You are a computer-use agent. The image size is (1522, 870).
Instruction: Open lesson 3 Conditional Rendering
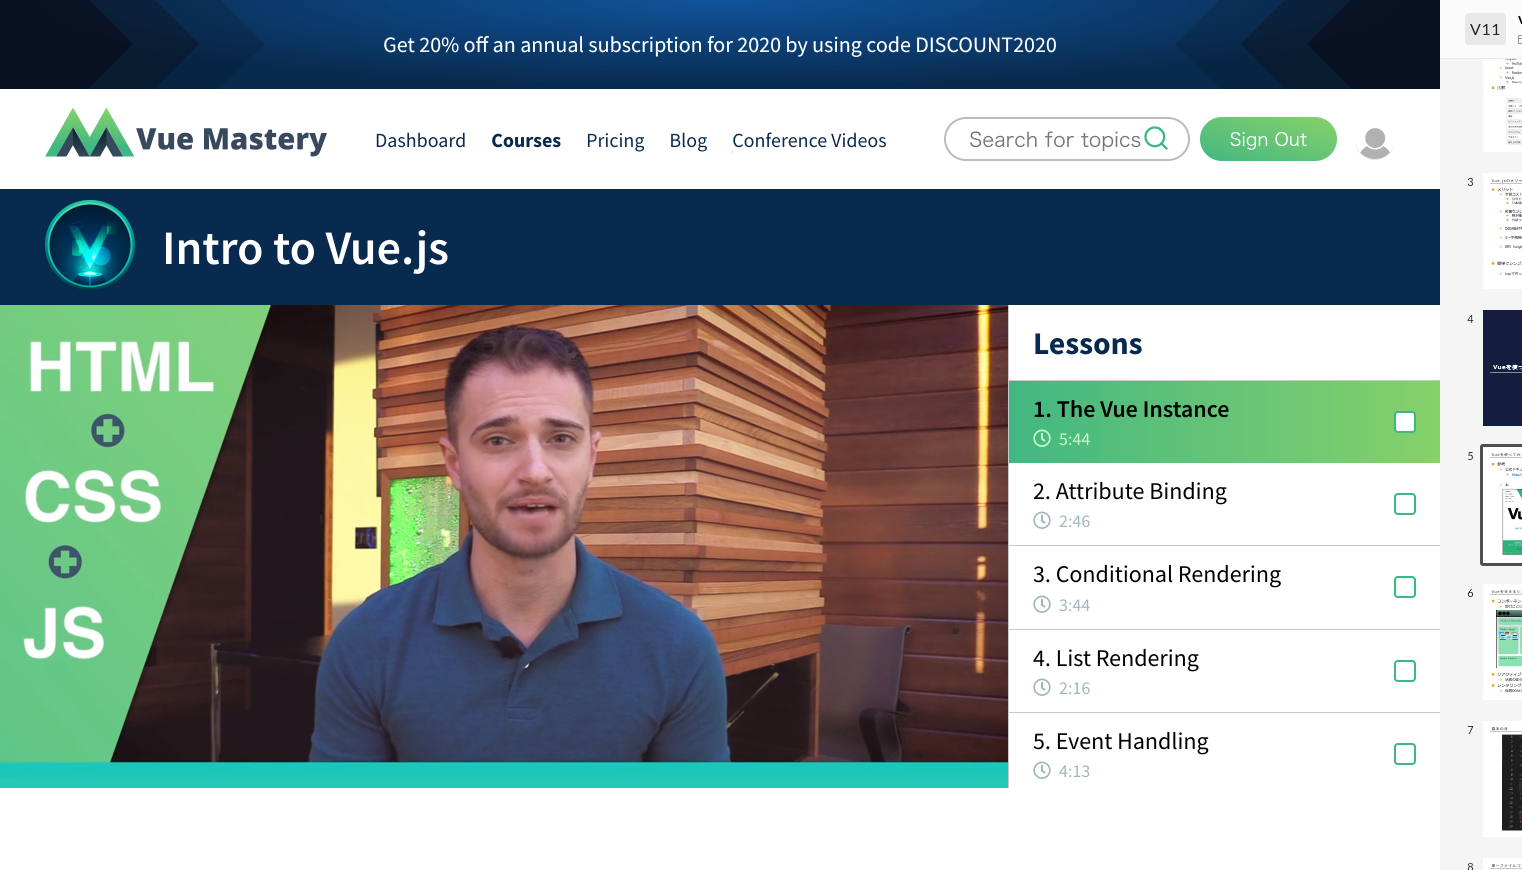coord(1224,588)
